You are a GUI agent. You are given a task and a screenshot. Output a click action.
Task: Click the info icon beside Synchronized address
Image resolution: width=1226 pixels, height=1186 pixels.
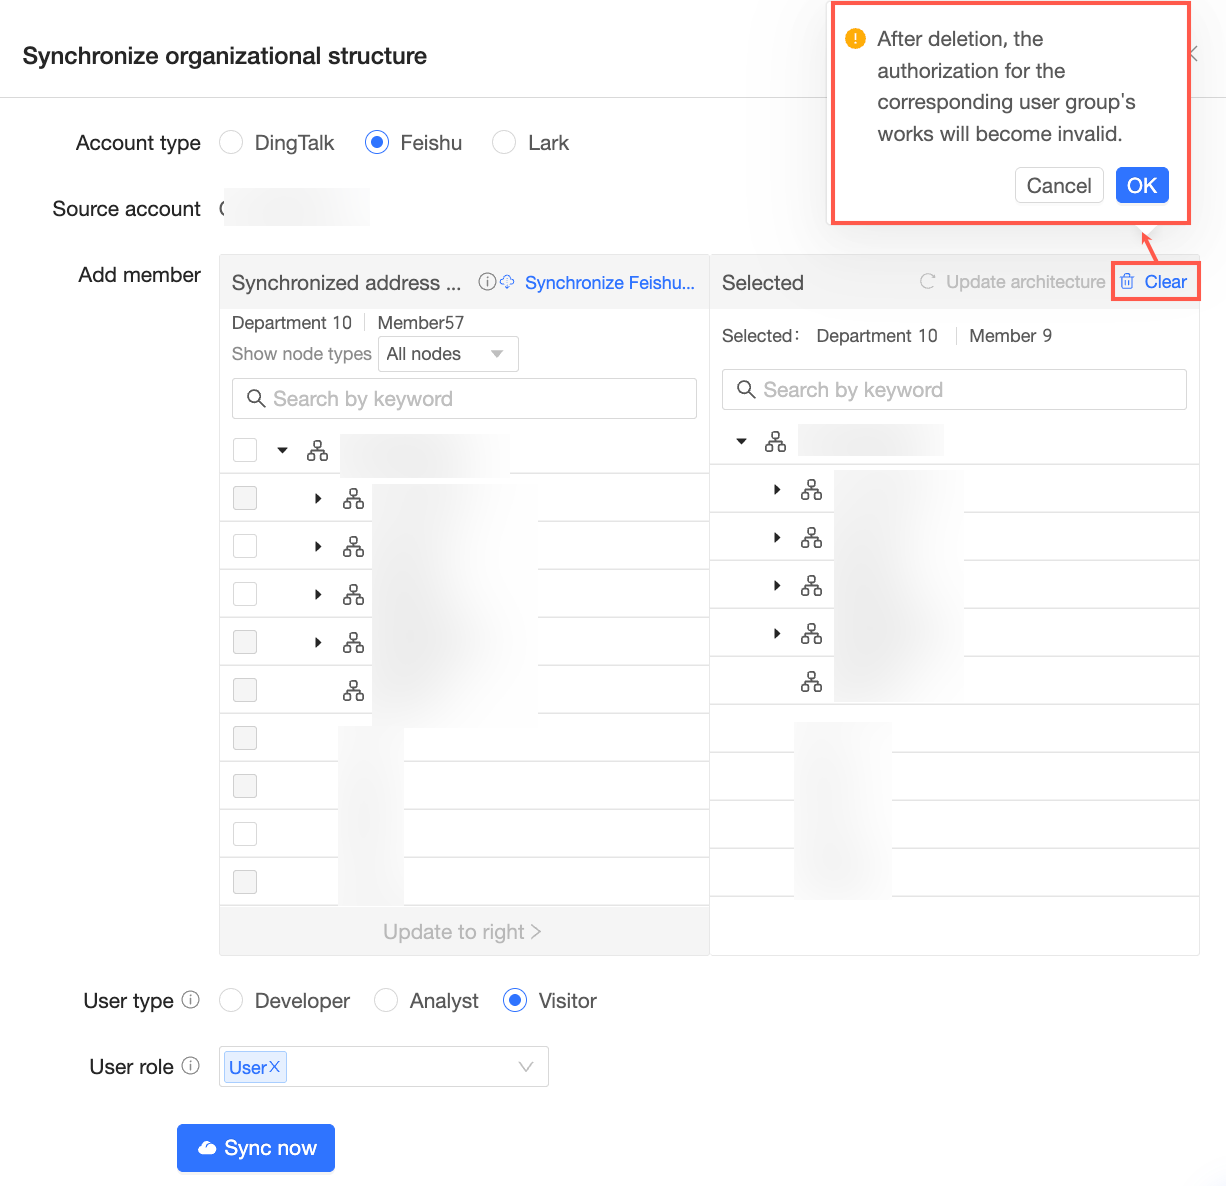(x=487, y=282)
